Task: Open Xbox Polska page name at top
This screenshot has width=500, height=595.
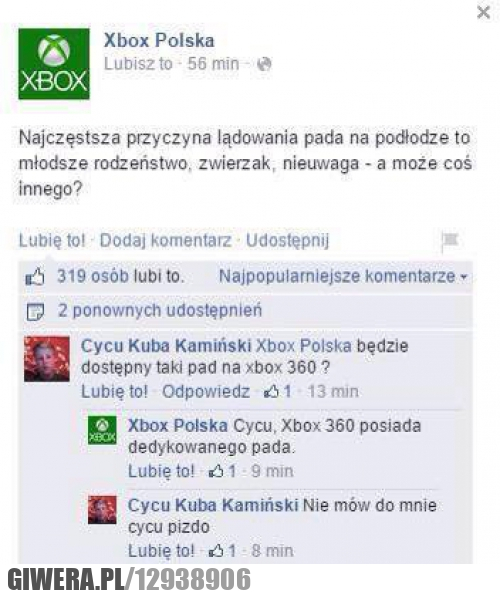Action: tap(159, 41)
